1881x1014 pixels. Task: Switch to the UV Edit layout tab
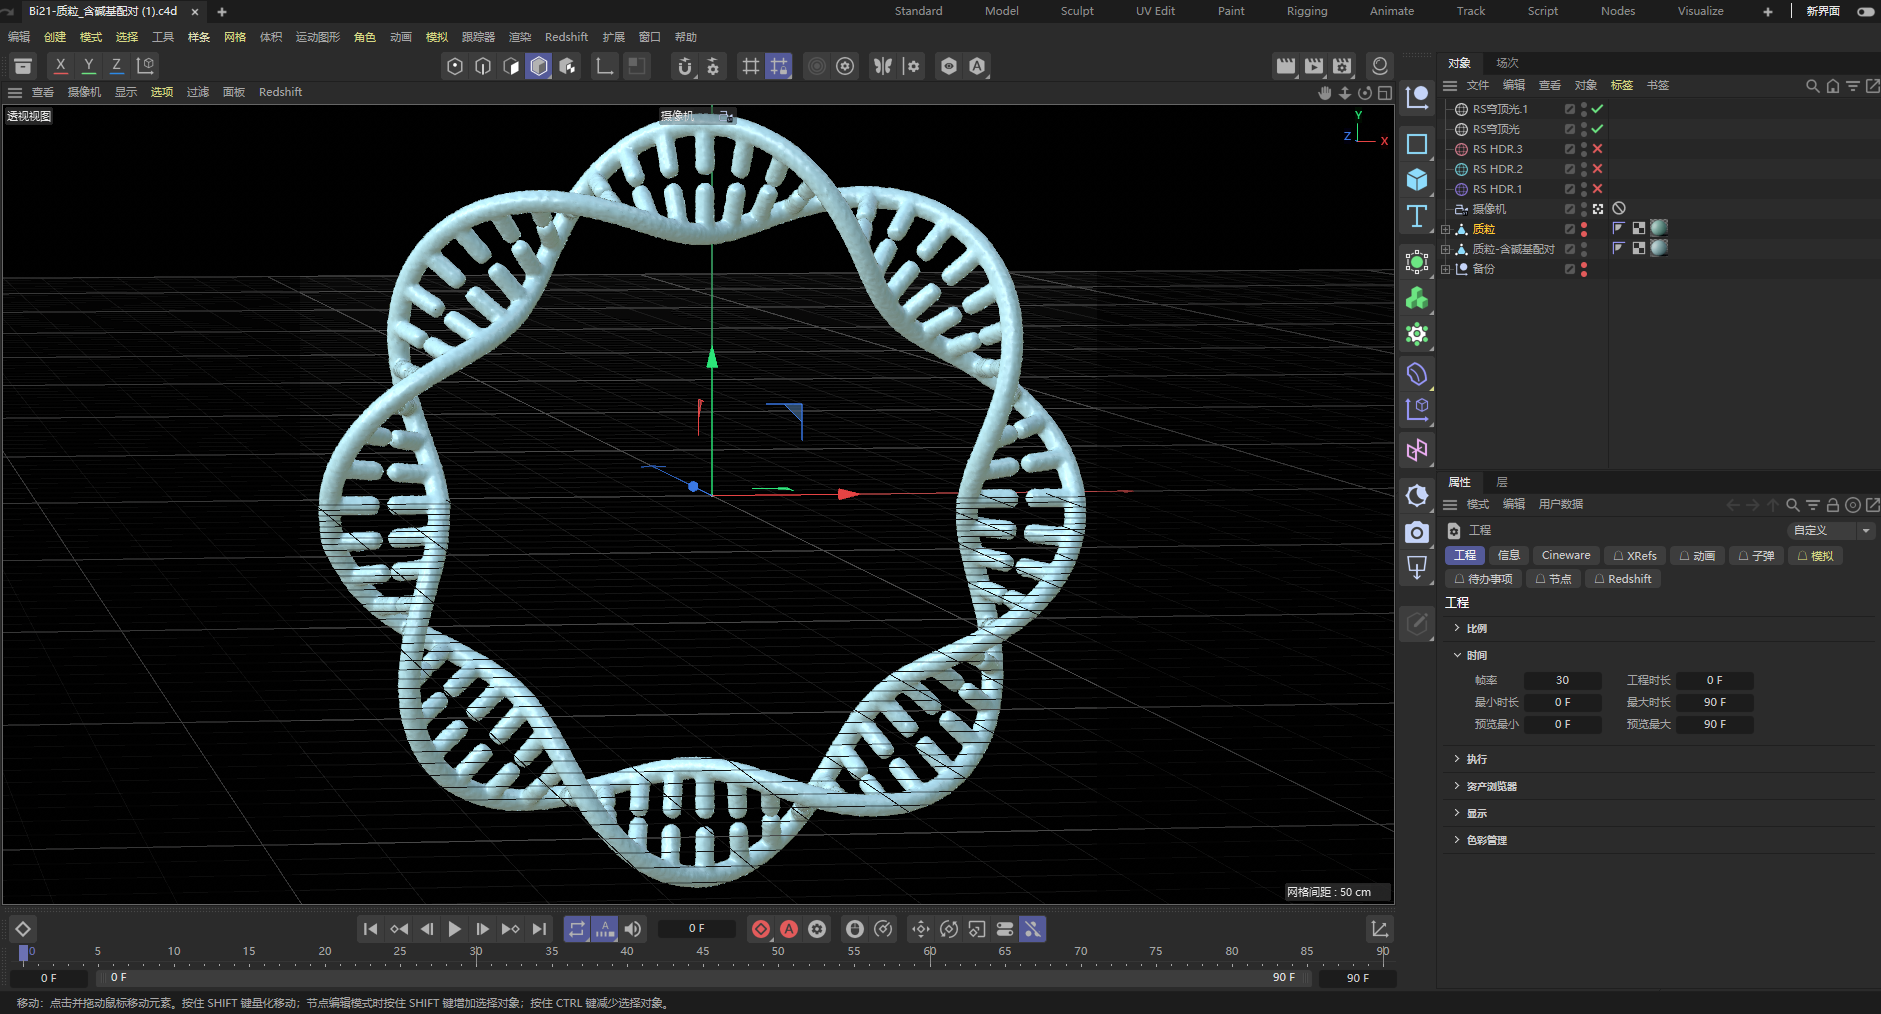click(x=1155, y=11)
